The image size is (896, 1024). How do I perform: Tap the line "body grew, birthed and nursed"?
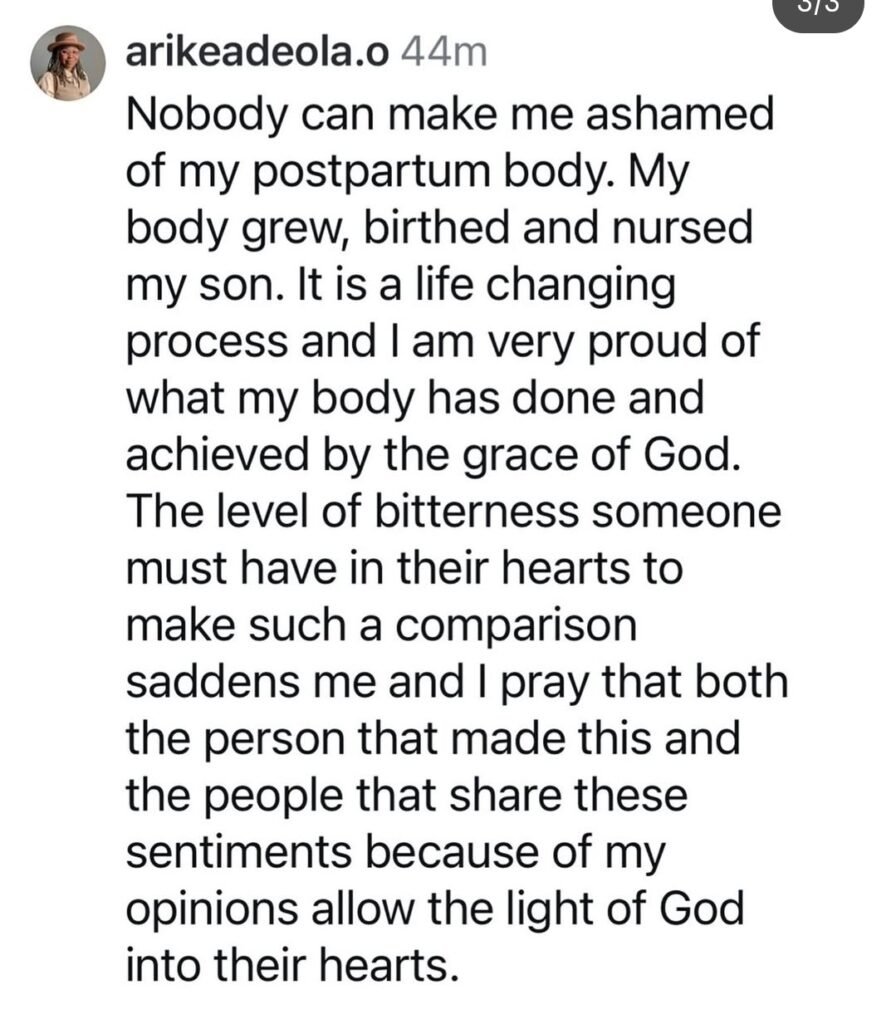tap(438, 231)
